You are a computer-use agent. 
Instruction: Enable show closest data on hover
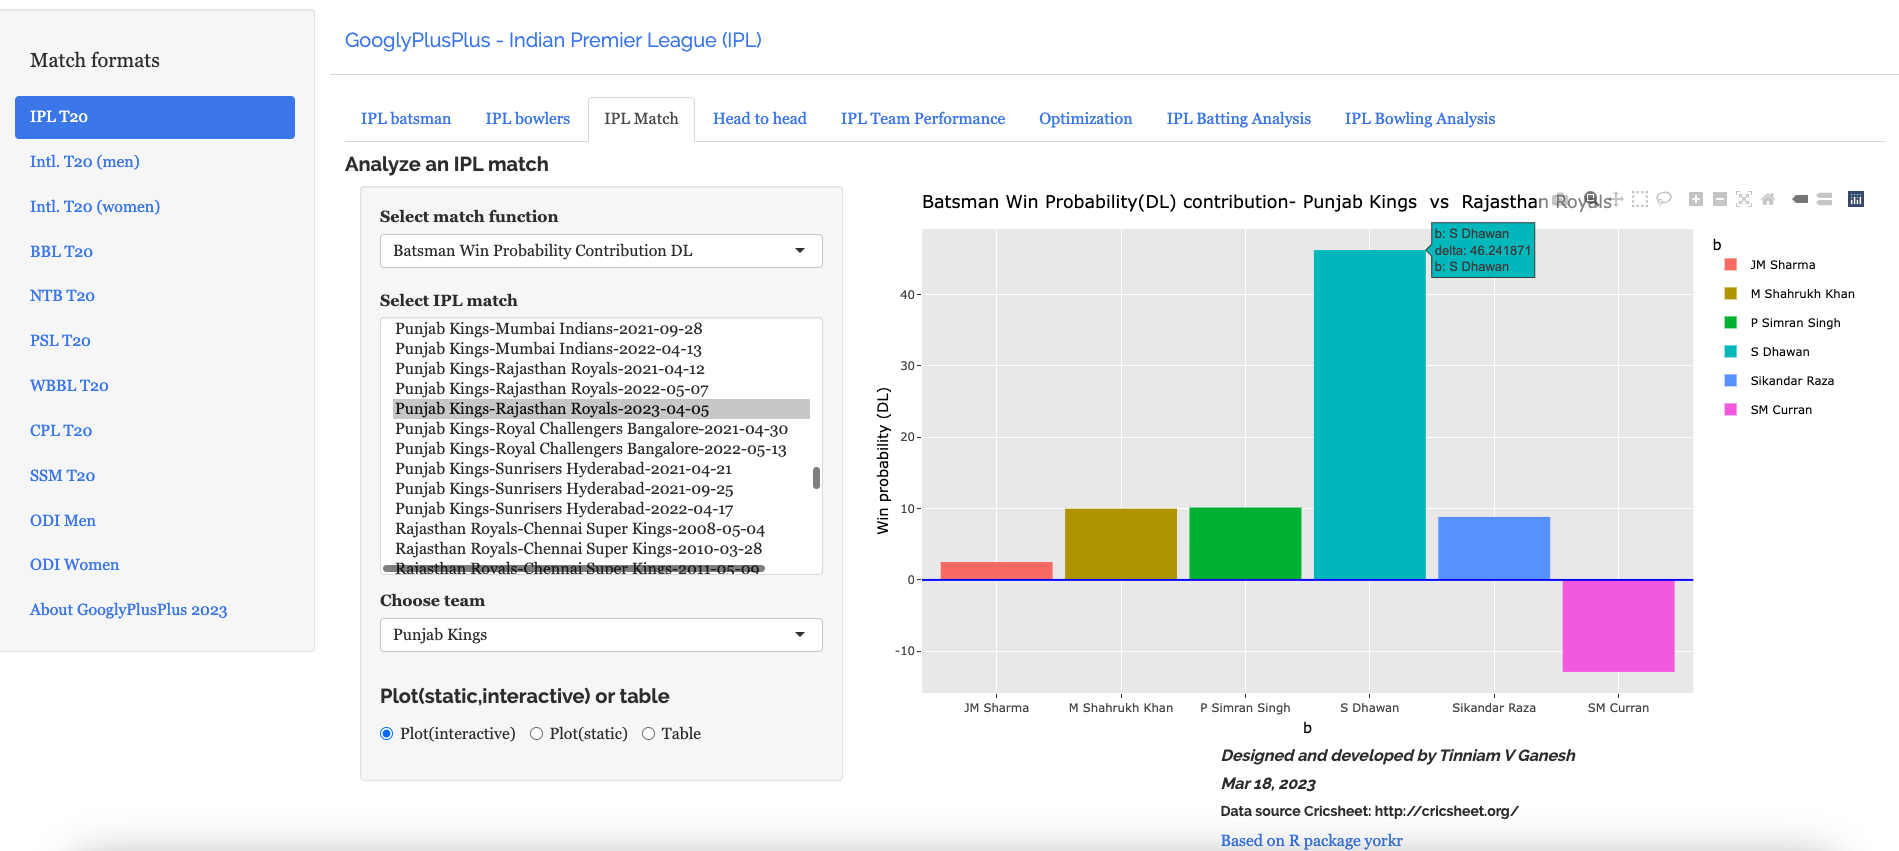(1800, 199)
